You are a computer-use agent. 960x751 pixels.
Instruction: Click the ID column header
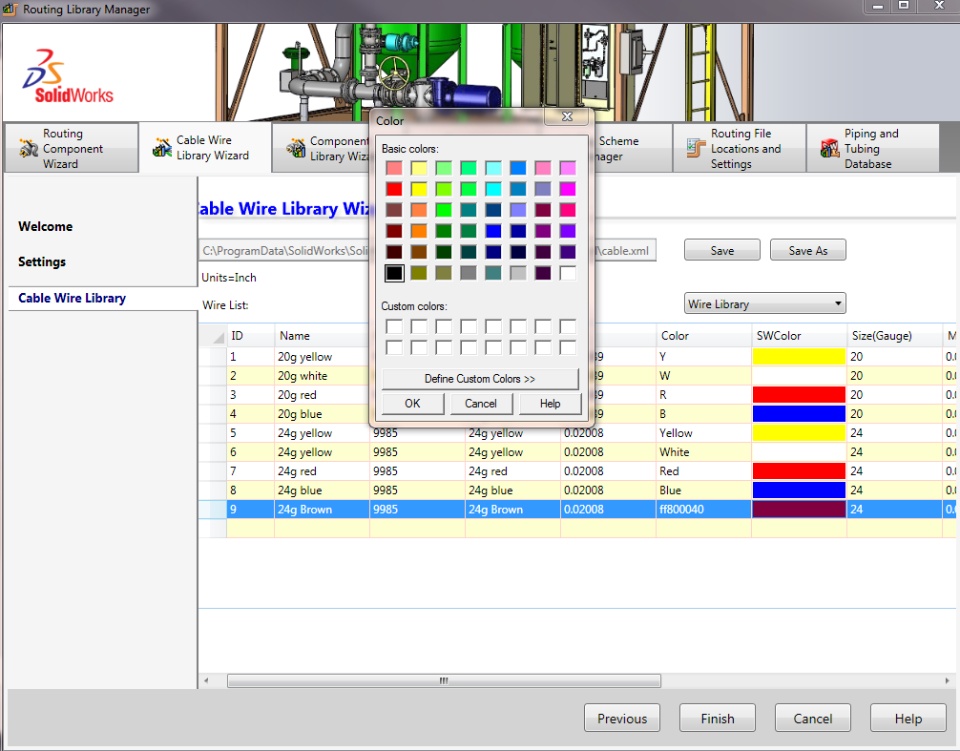pyautogui.click(x=250, y=335)
